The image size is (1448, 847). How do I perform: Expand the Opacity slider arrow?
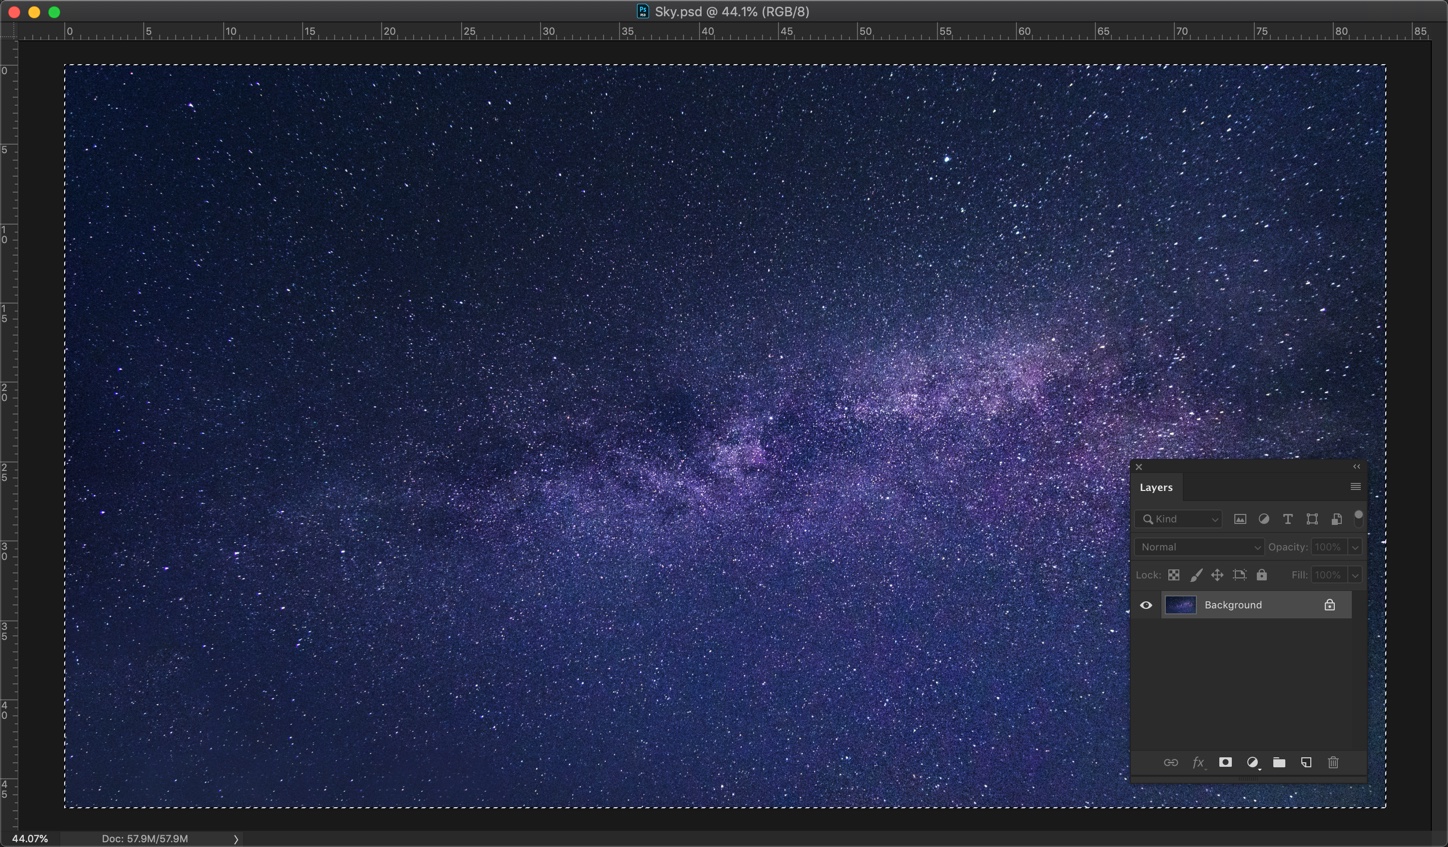tap(1355, 547)
